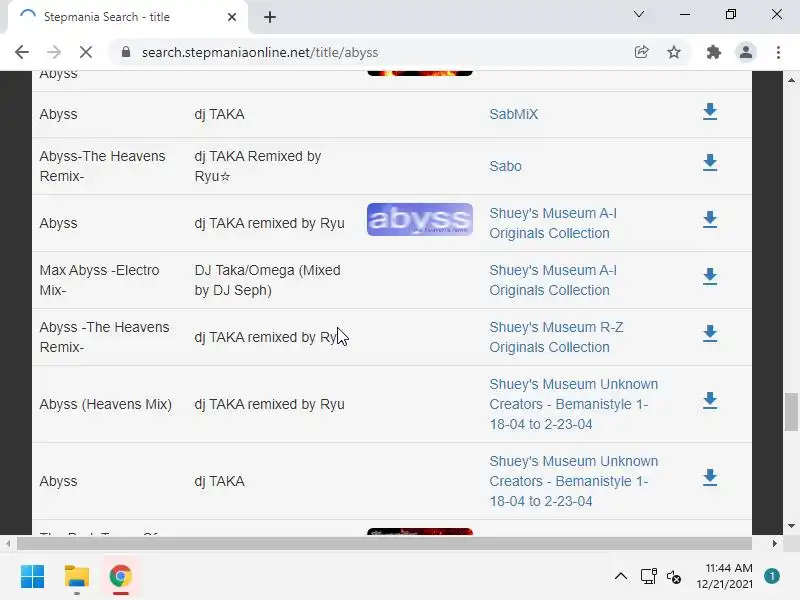Open the notification center badge
Viewport: 800px width, 600px height.
pos(772,576)
